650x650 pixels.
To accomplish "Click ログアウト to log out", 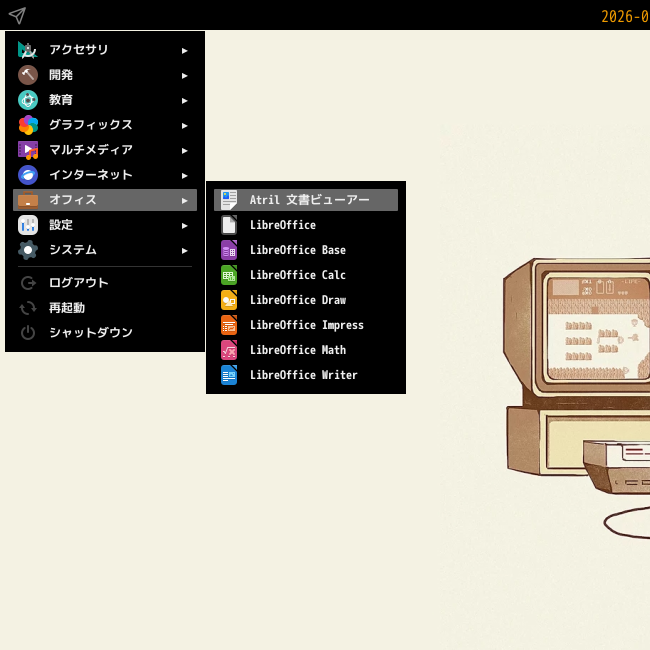I will click(x=105, y=283).
